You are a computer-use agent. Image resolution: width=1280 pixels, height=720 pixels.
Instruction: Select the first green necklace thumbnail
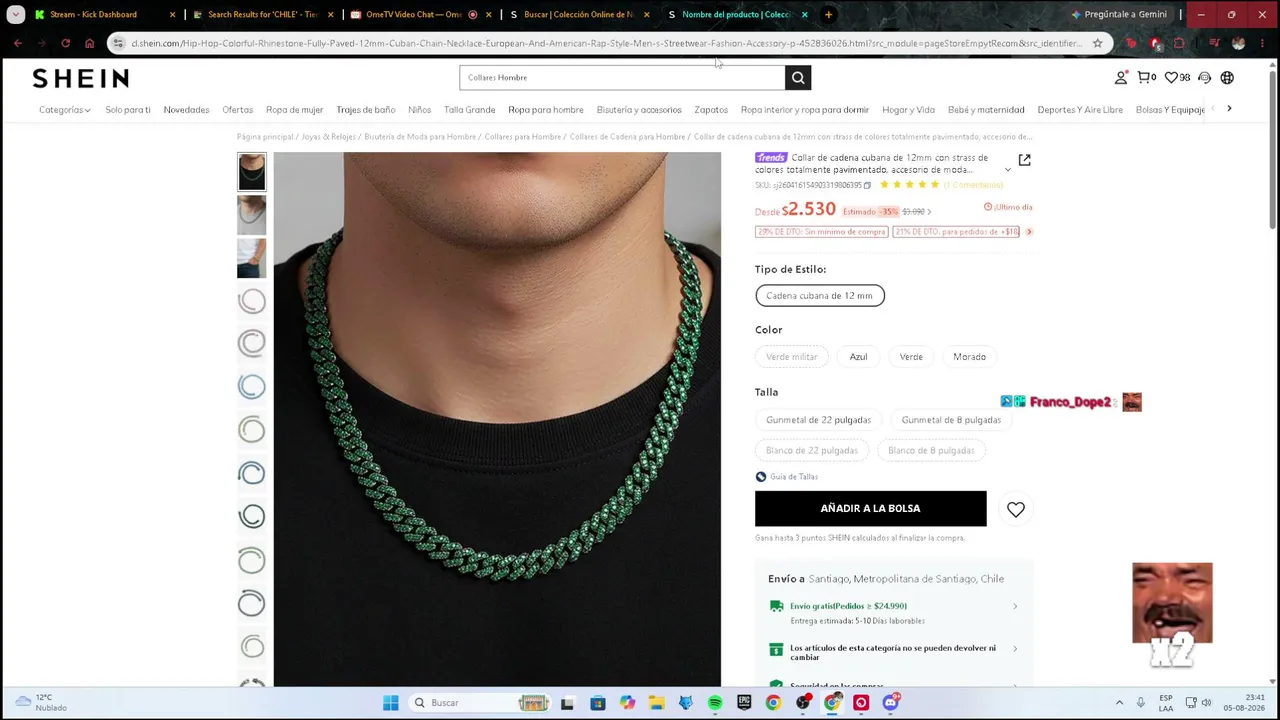[252, 172]
